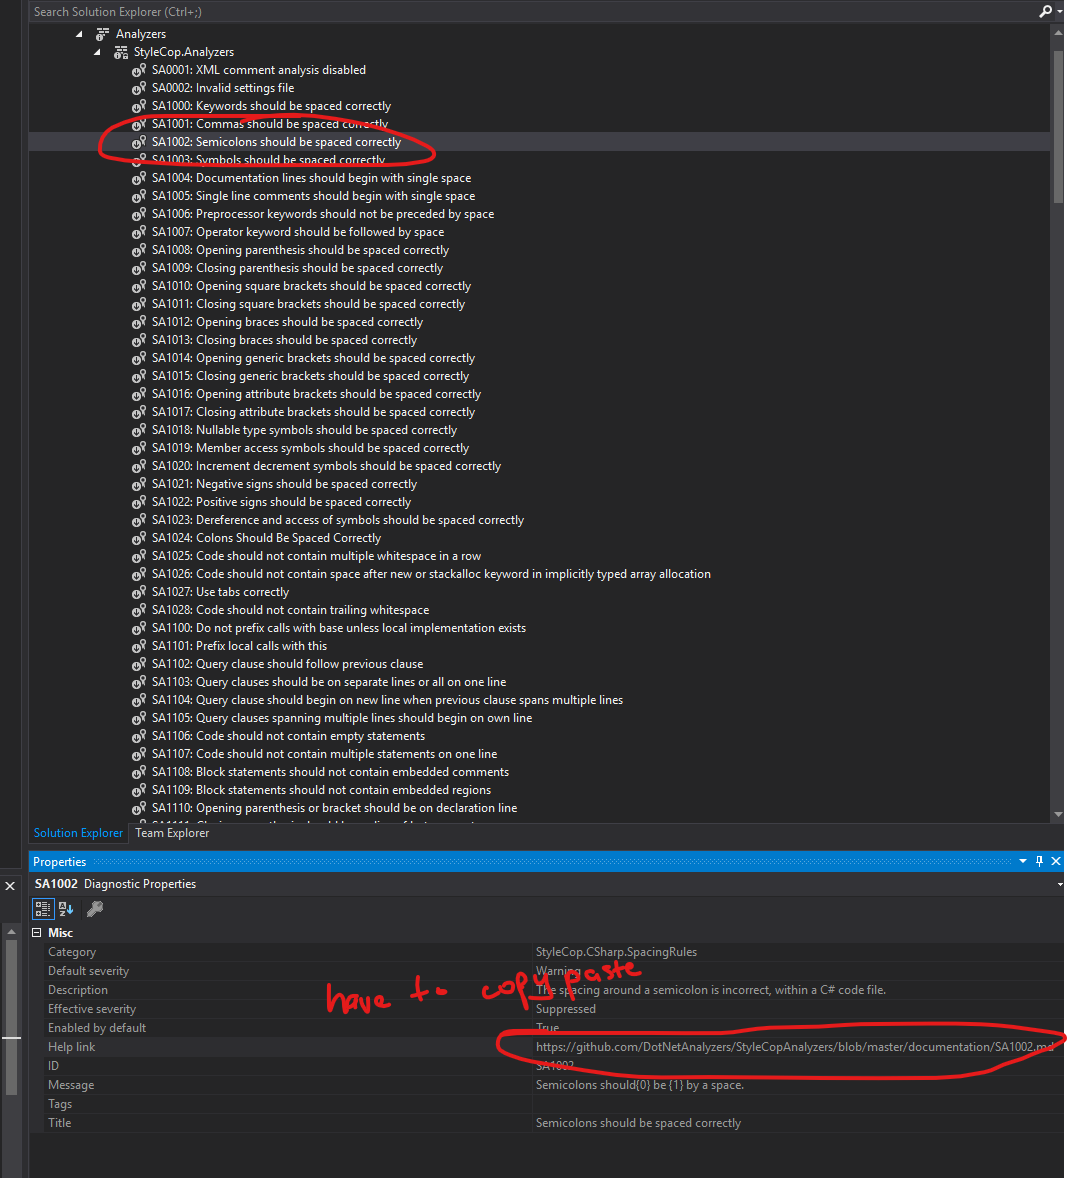Viewport: 1069px width, 1178px height.
Task: Click the rule icon beside SA1027
Action: point(139,592)
